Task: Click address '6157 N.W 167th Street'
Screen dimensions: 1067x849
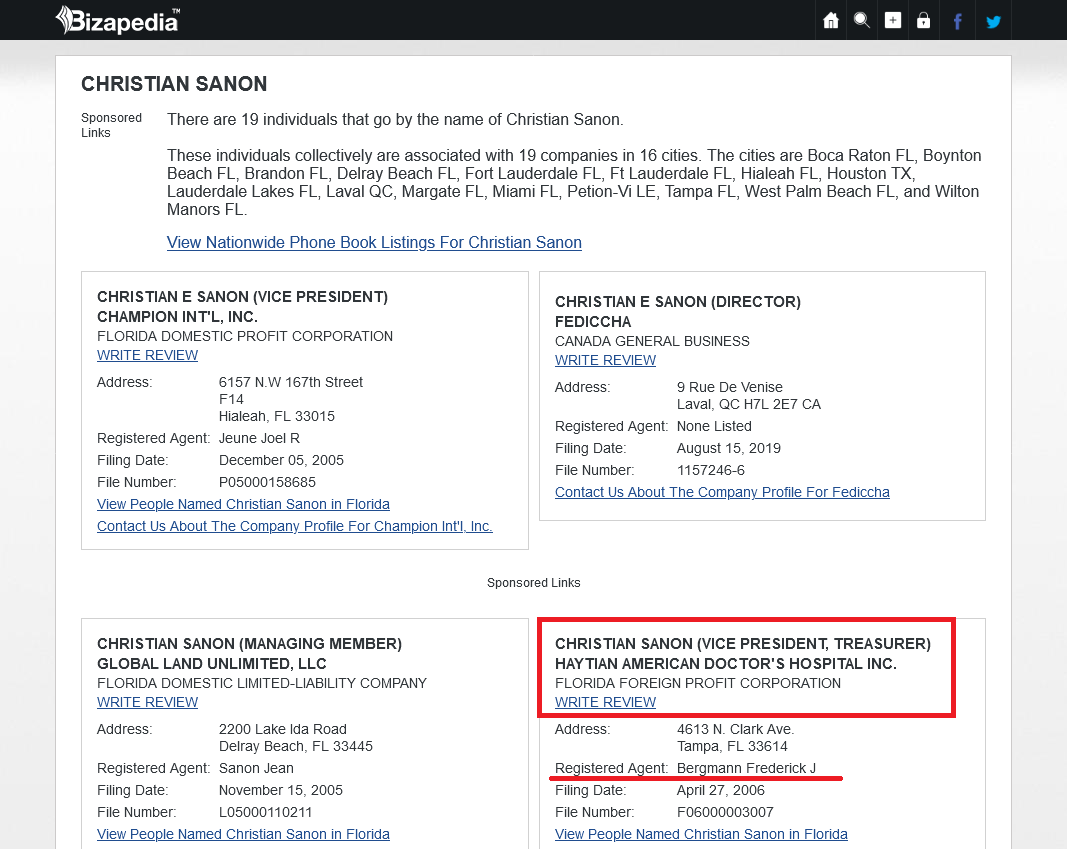Action: 291,382
